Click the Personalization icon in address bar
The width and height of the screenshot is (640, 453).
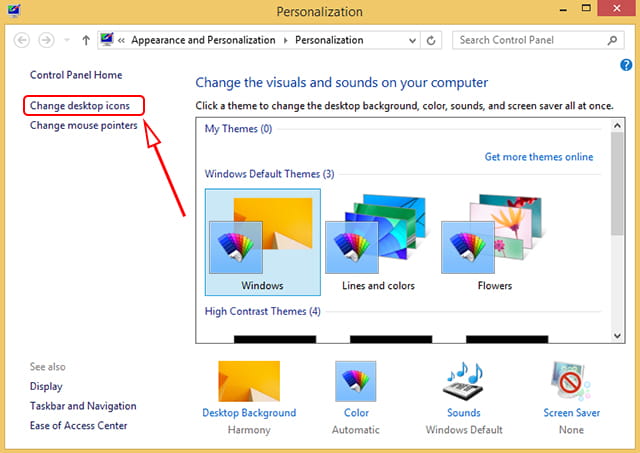(x=107, y=40)
